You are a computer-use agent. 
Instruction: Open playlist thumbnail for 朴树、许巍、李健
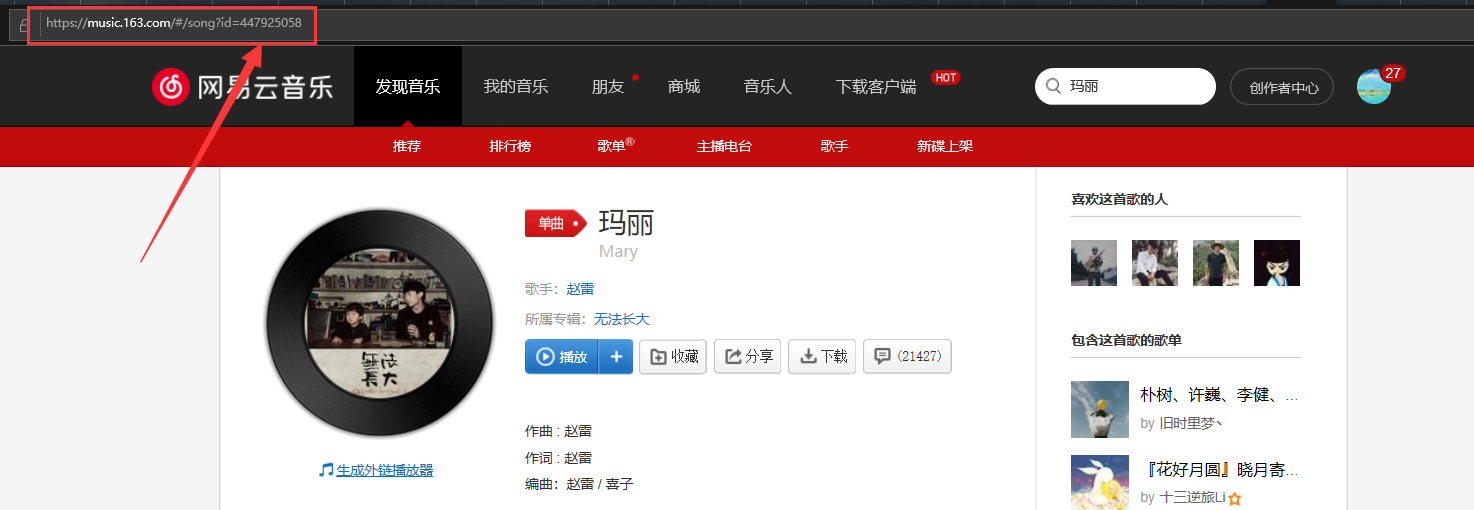pyautogui.click(x=1100, y=409)
